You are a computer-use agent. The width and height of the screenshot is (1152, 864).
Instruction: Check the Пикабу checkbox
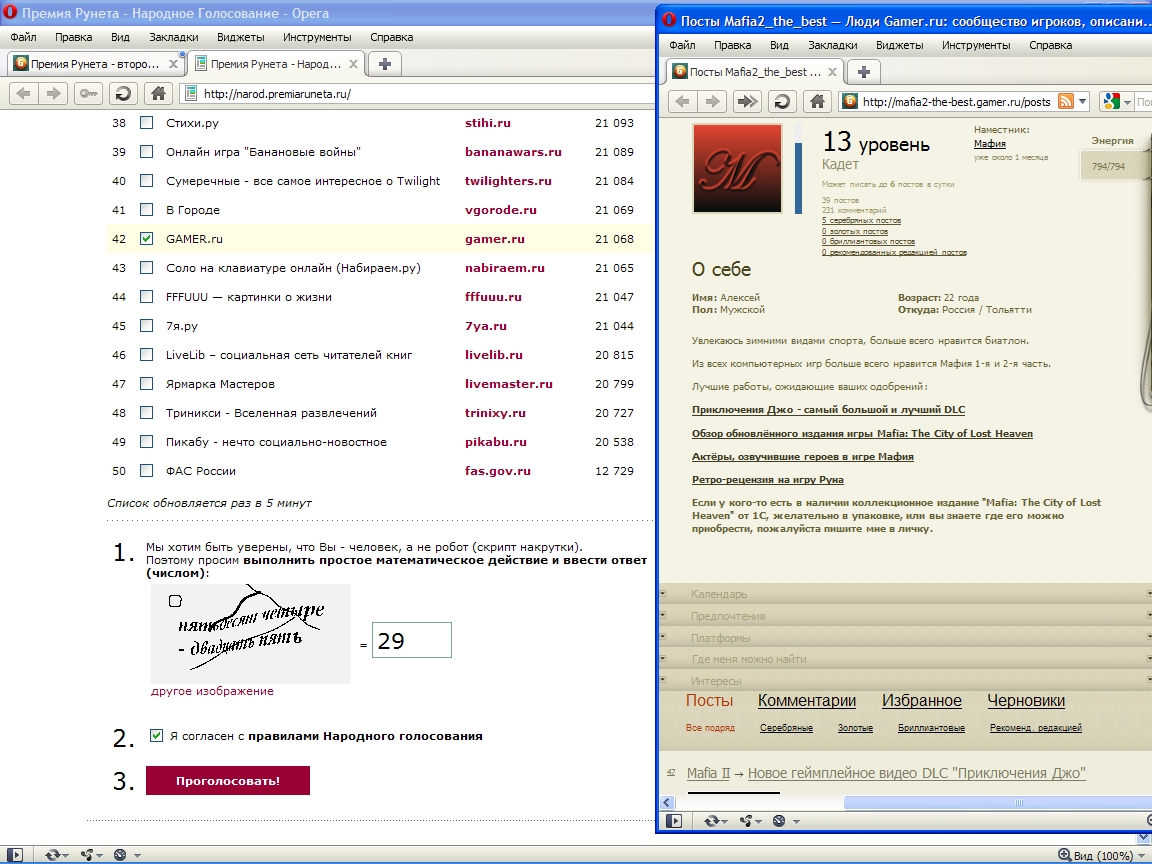click(147, 442)
